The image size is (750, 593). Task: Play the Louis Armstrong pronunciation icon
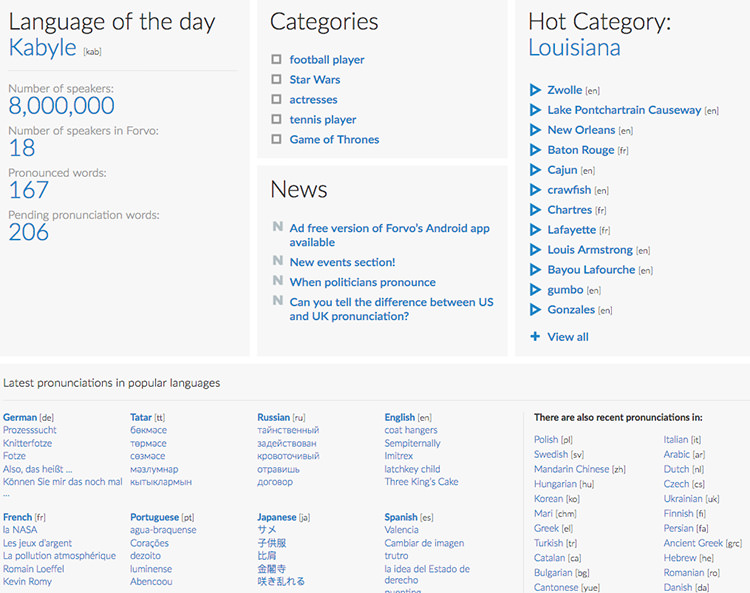pyautogui.click(x=535, y=250)
